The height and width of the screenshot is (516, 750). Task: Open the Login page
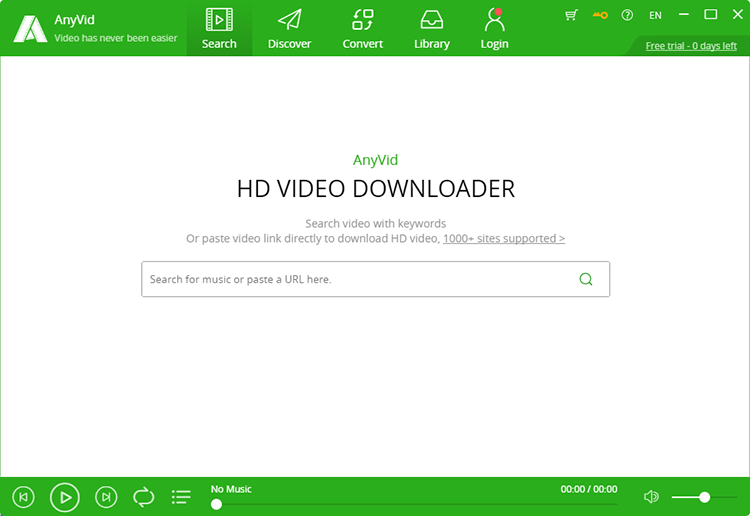[x=494, y=29]
